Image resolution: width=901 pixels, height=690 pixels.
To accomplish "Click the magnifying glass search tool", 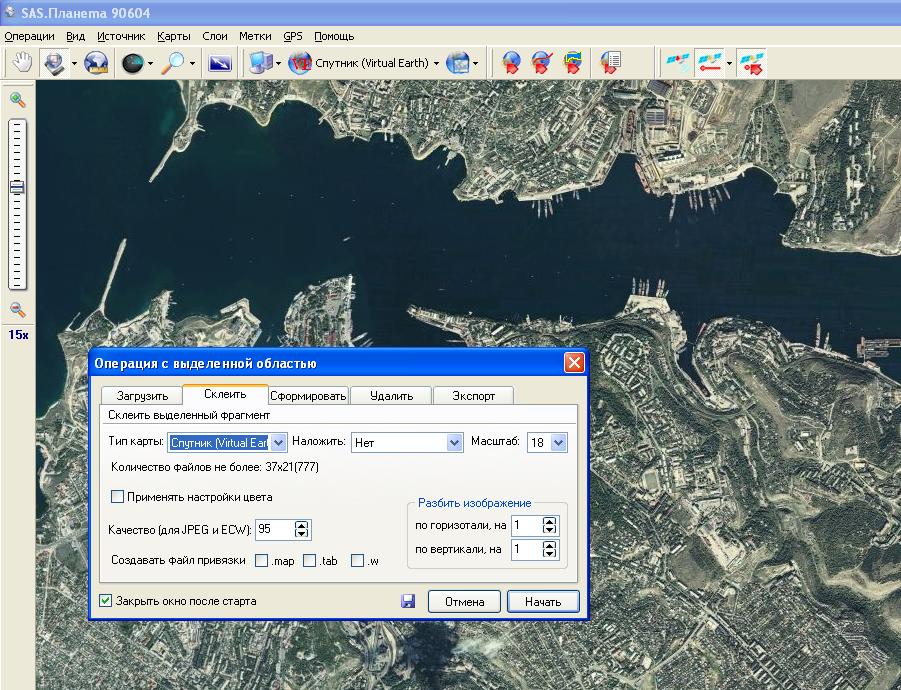I will click(174, 63).
